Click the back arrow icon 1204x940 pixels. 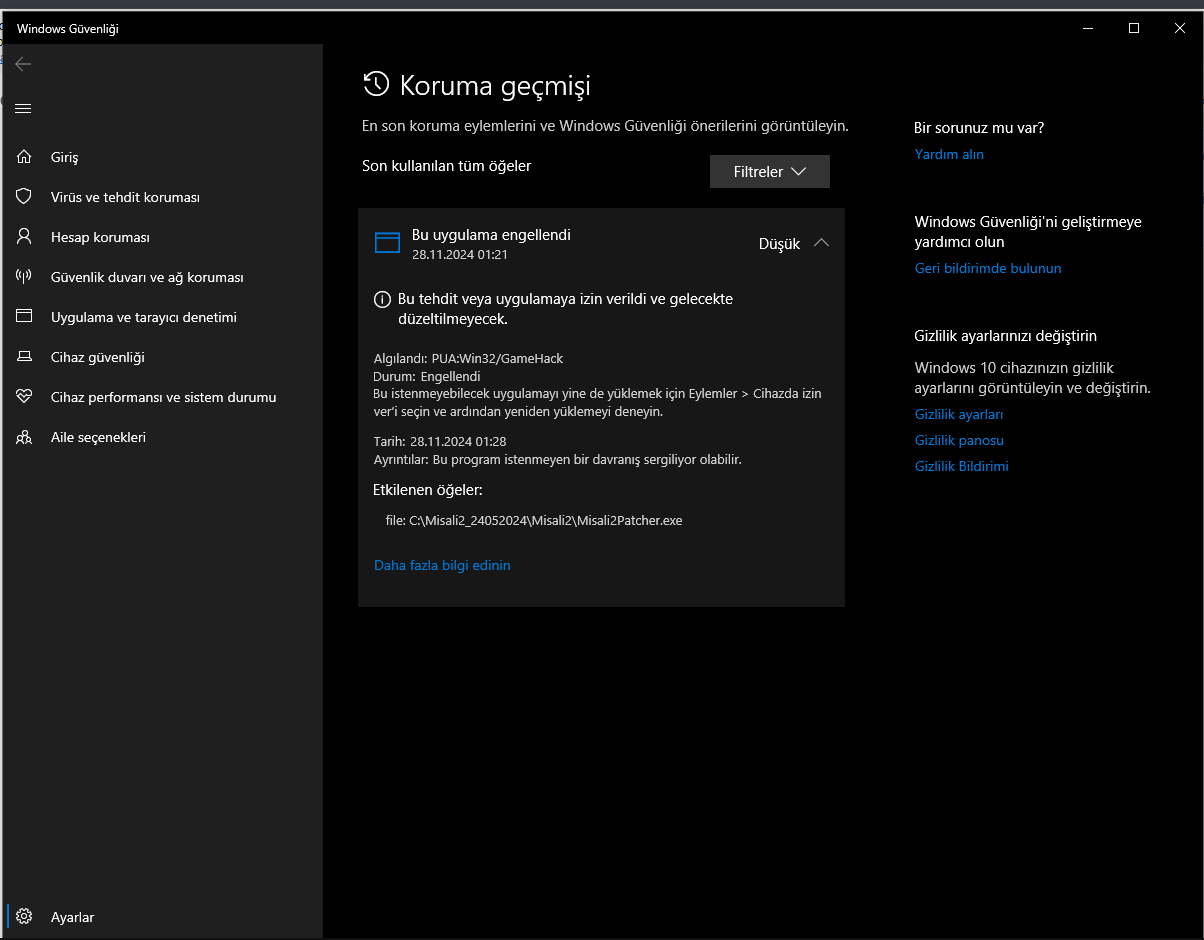click(x=23, y=64)
